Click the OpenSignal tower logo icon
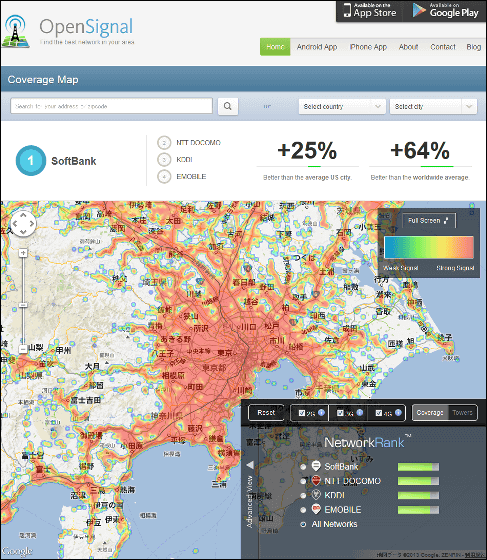 pos(15,31)
